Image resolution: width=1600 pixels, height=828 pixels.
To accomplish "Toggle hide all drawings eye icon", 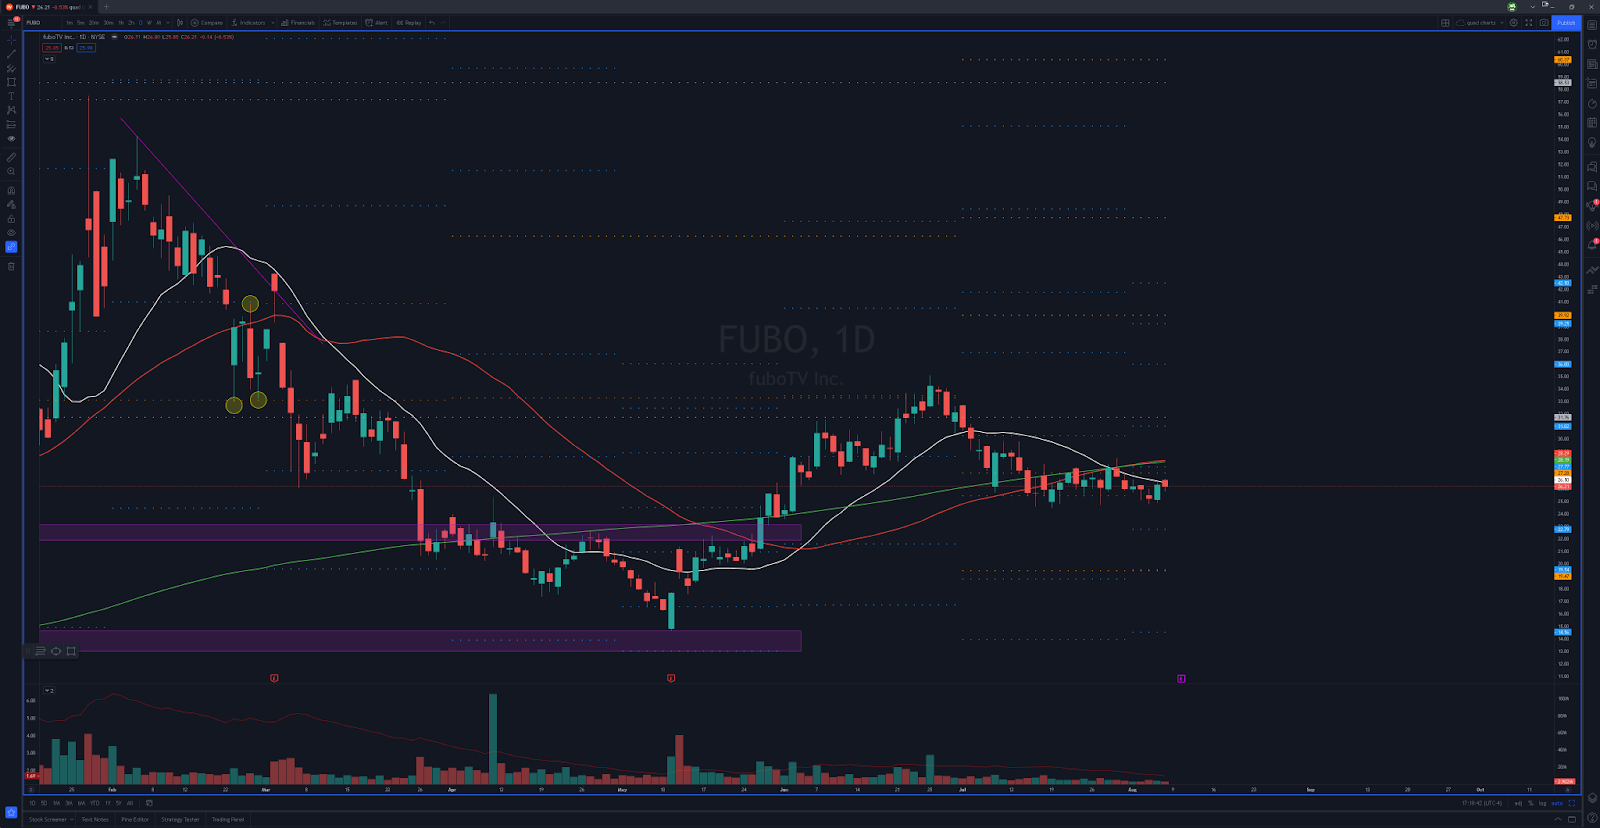I will click(x=11, y=233).
